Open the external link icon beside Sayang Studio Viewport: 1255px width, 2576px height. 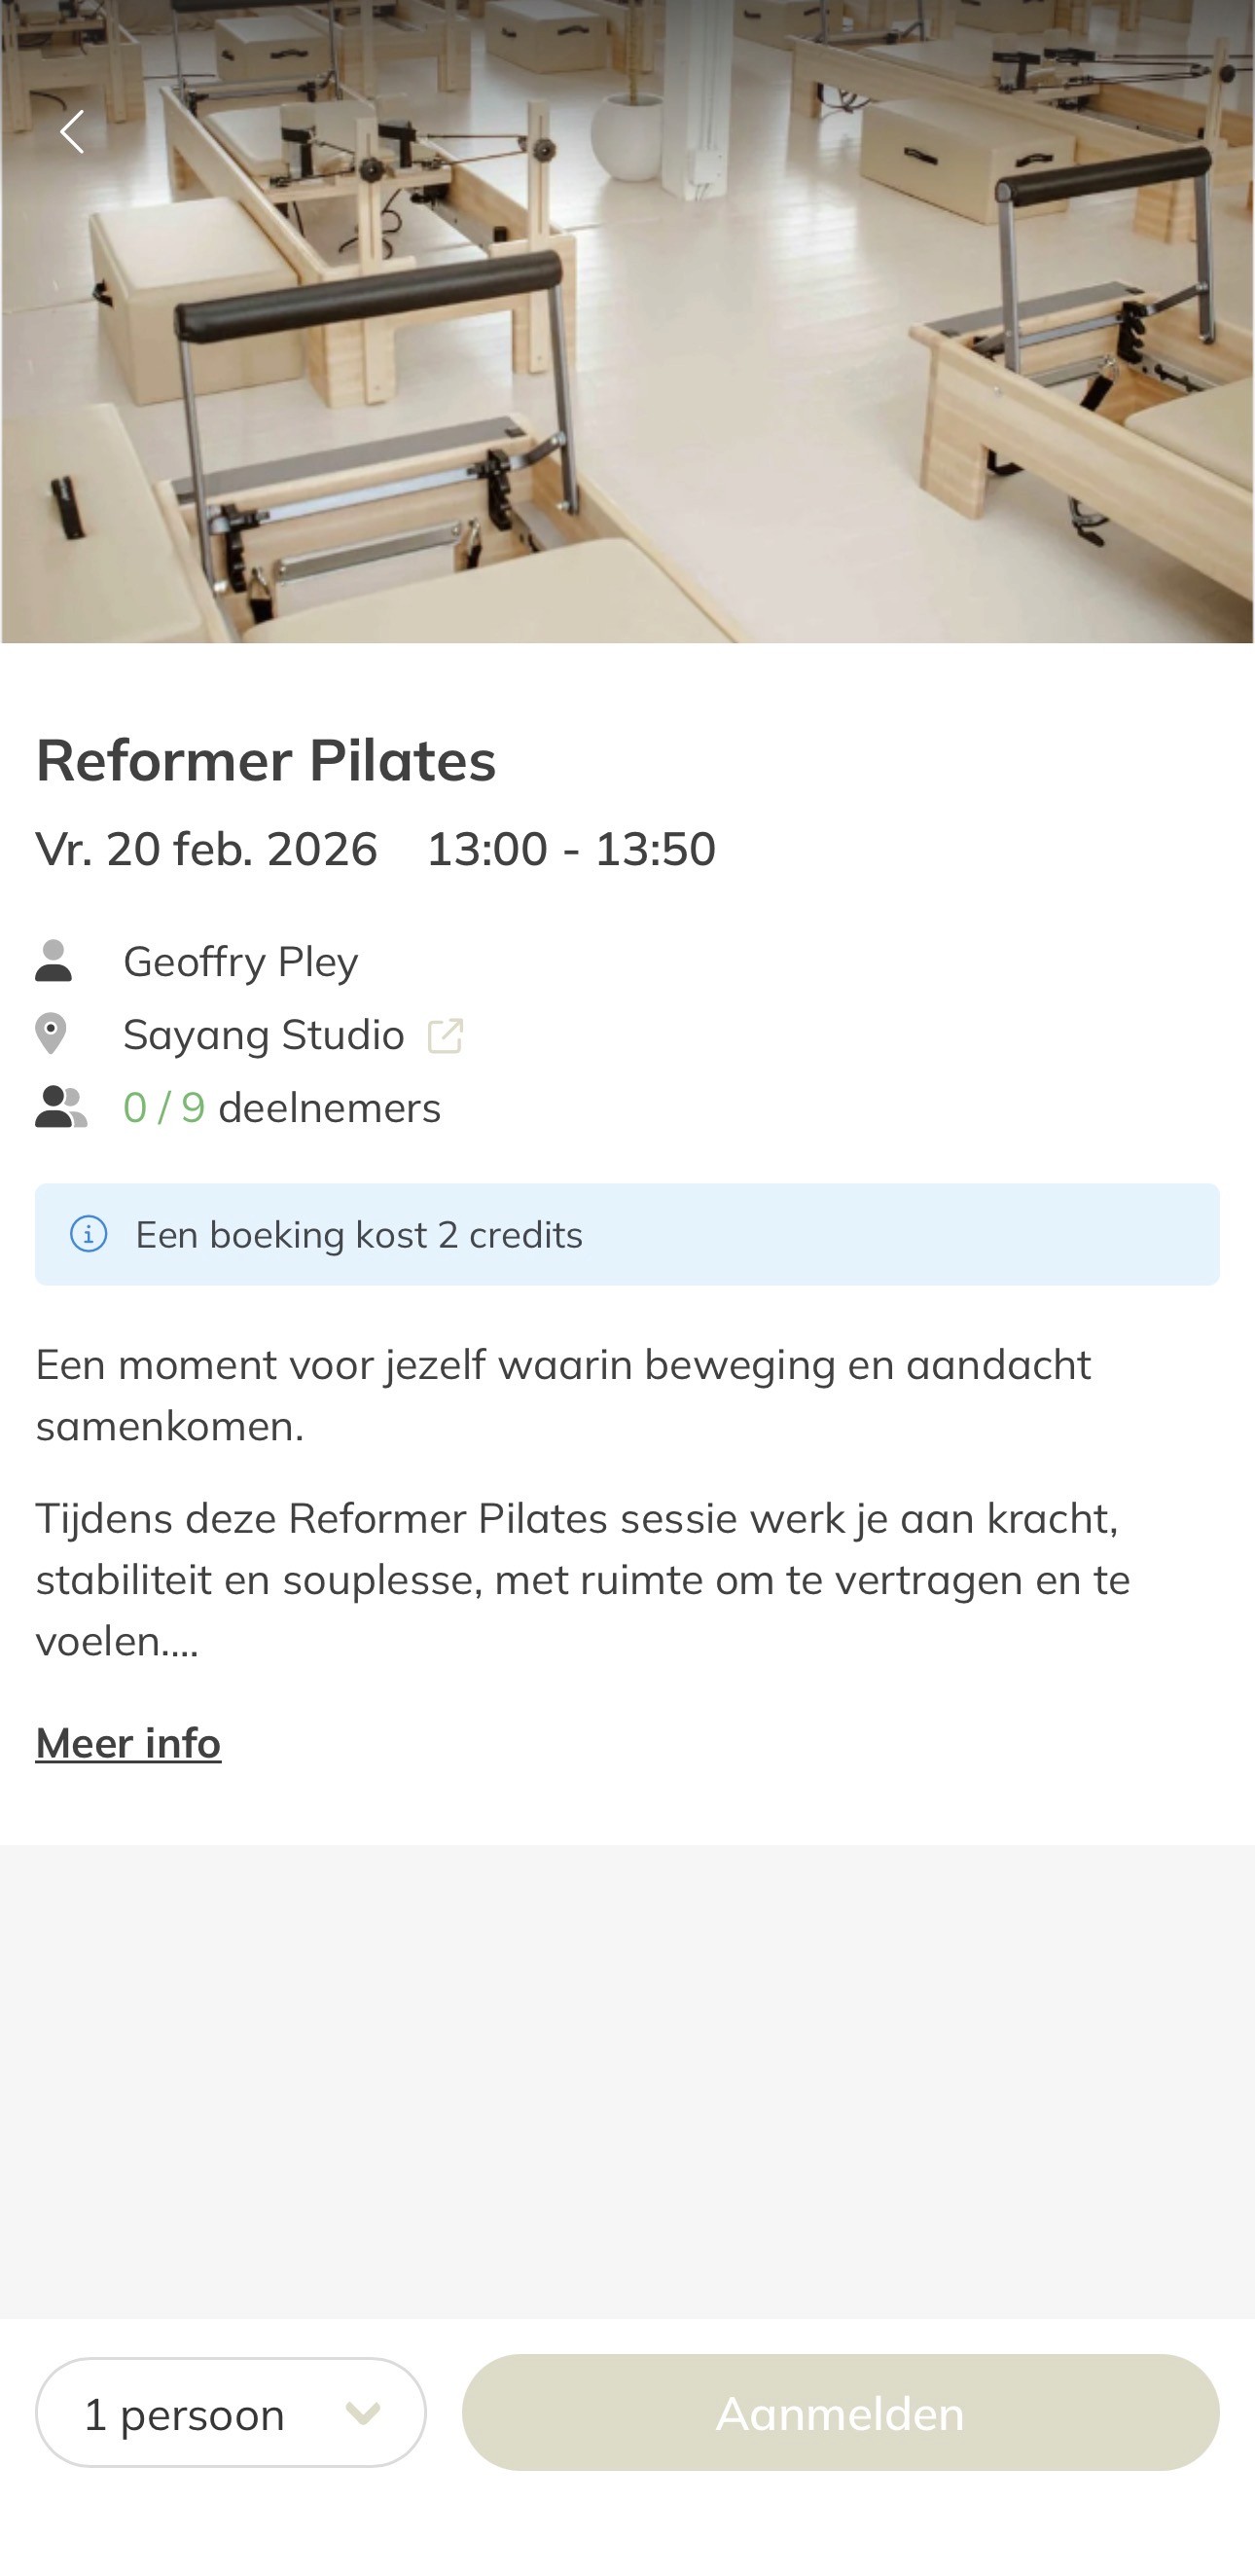[445, 1036]
